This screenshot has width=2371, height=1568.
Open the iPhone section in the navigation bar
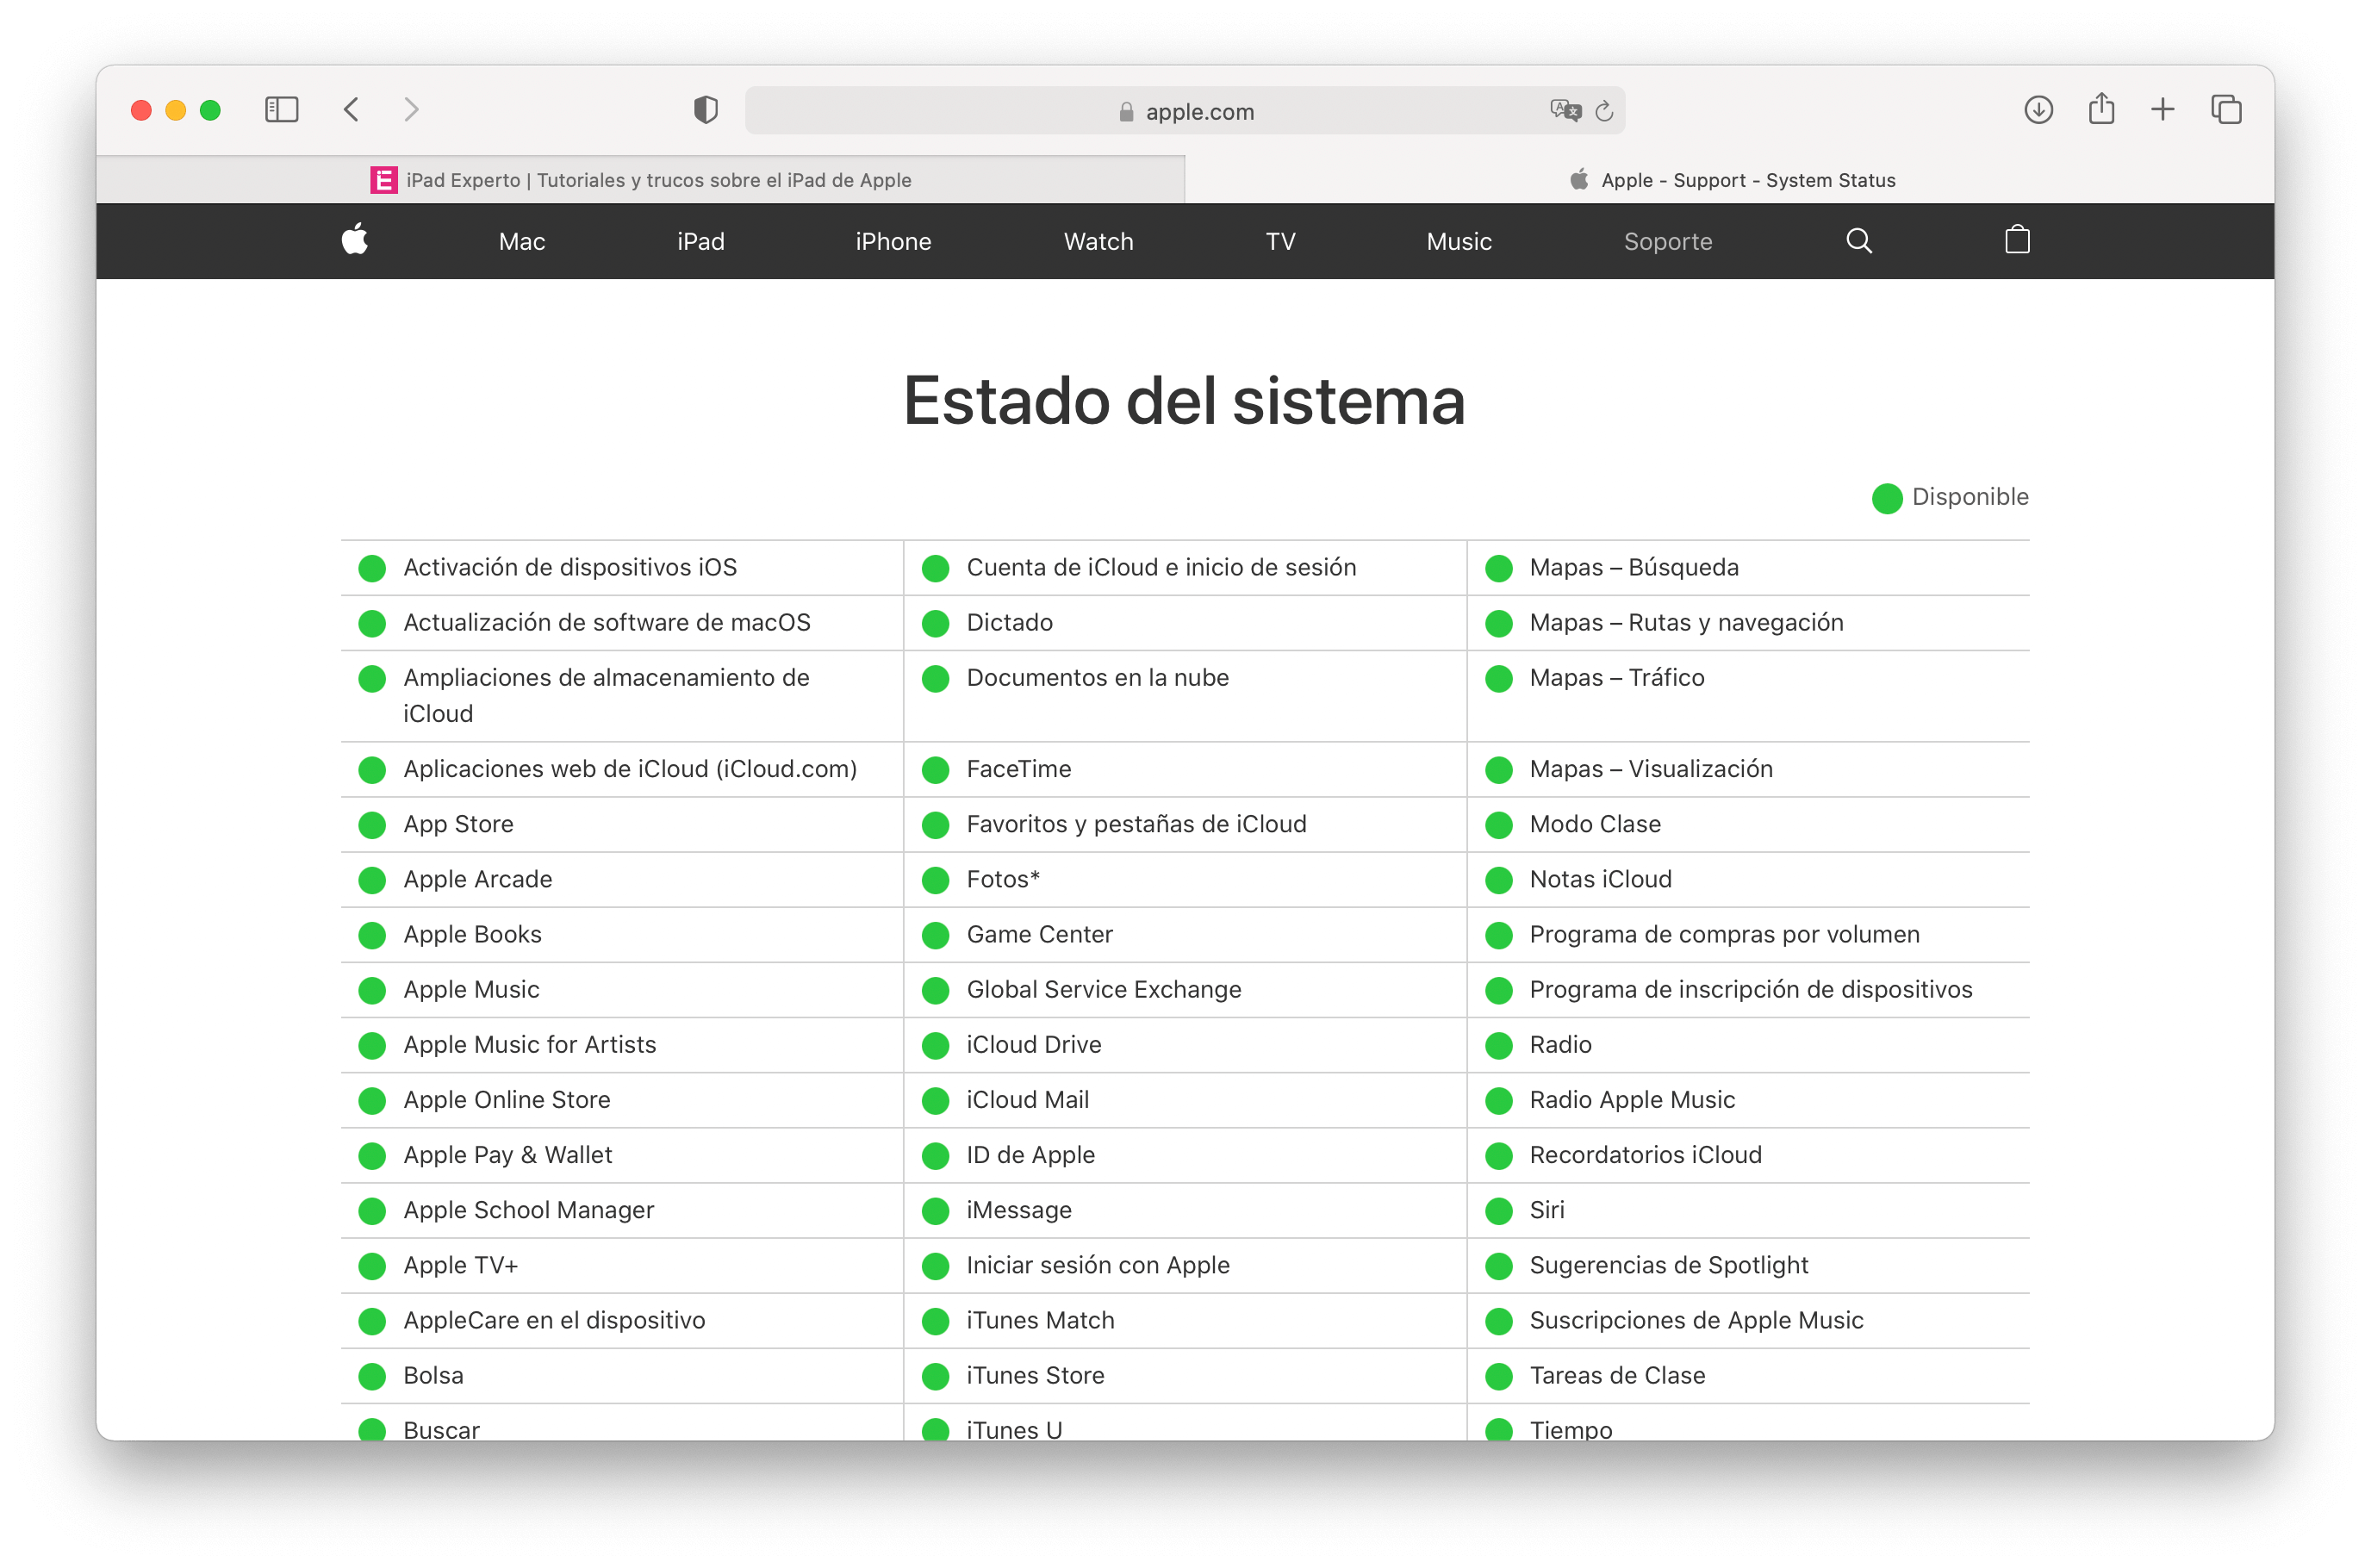click(893, 241)
